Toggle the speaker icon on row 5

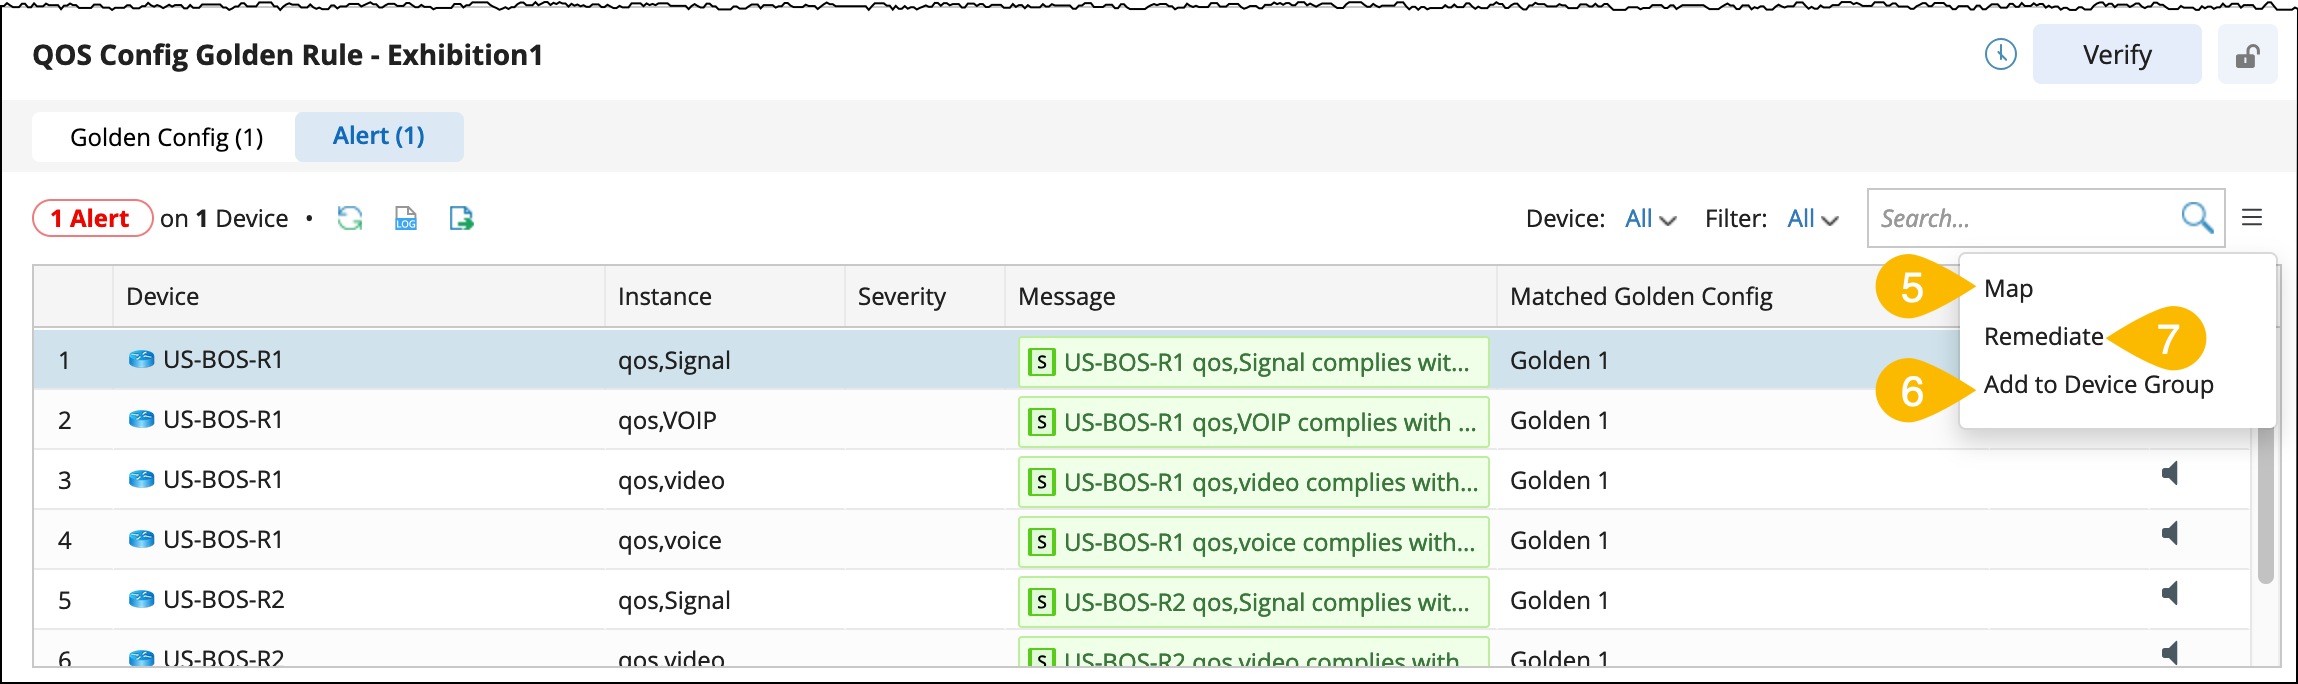click(x=2169, y=594)
